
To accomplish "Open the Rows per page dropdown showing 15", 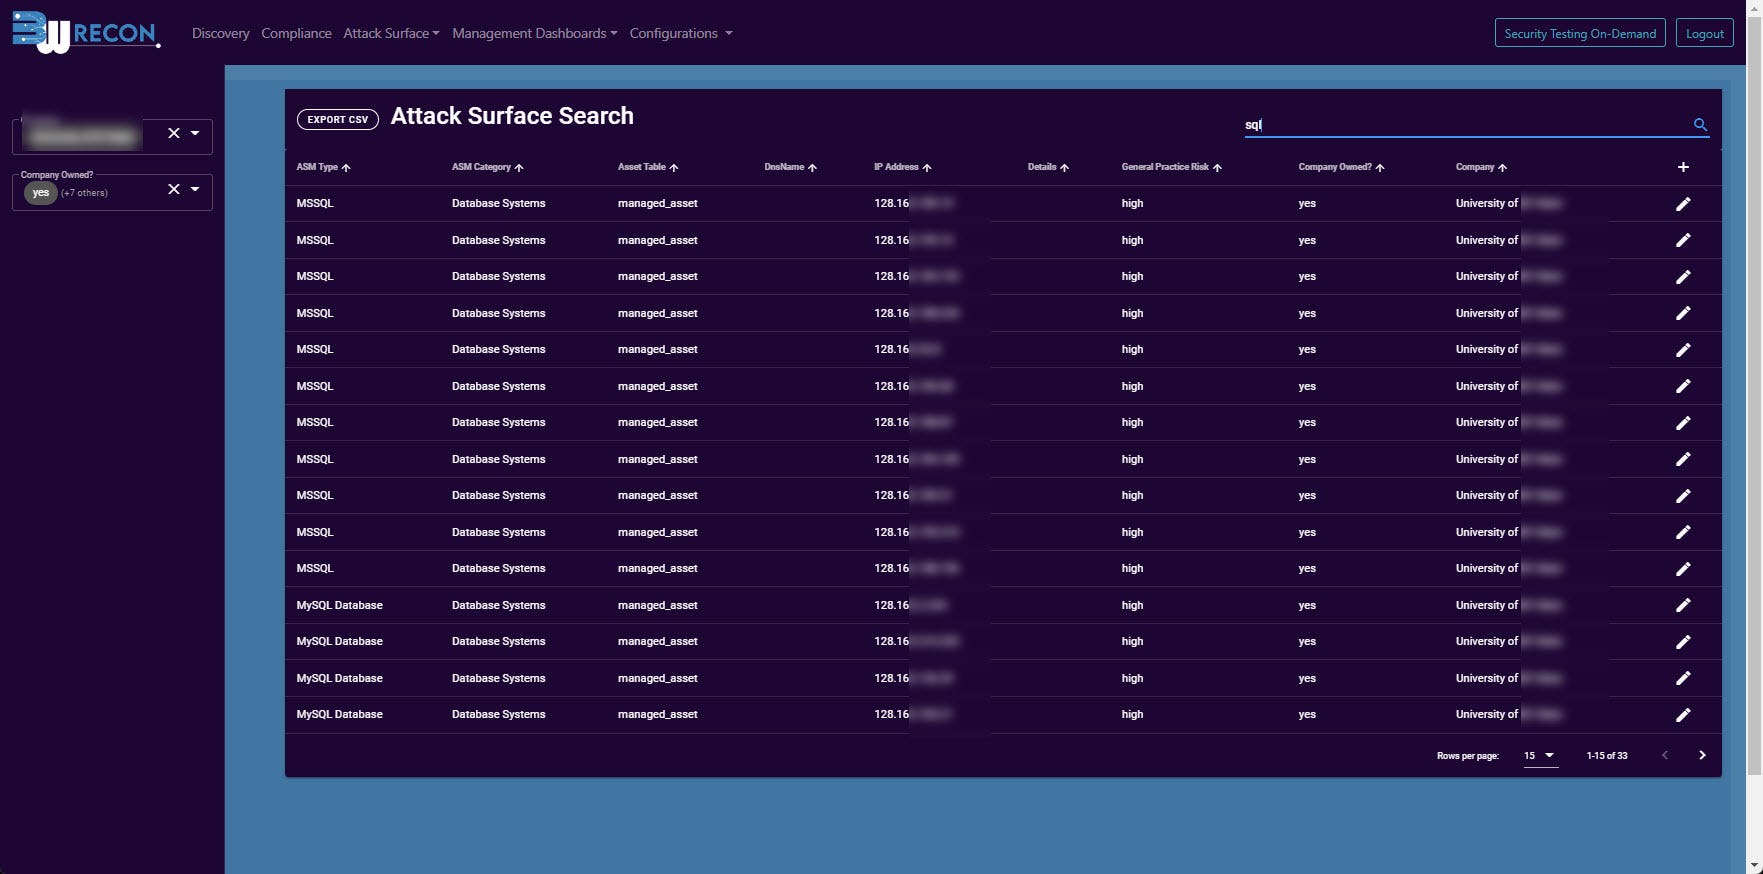I will pyautogui.click(x=1540, y=756).
